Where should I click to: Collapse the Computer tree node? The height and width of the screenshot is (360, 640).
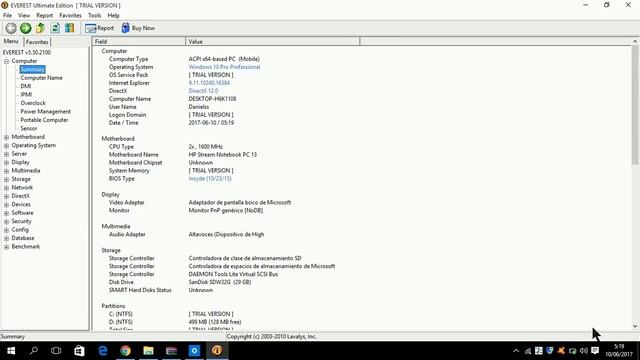coord(7,61)
